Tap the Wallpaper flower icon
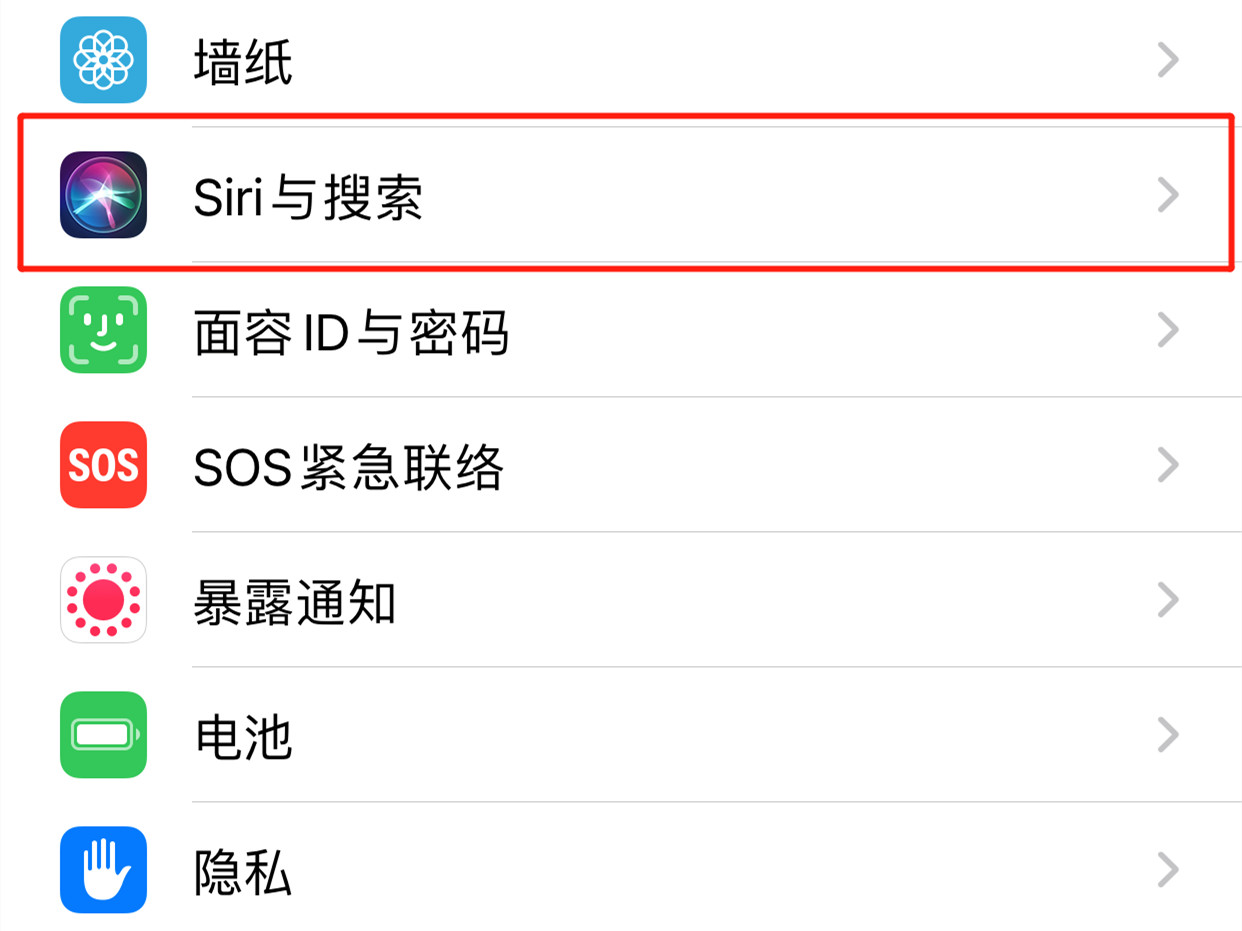Viewport: 1242px width, 931px height. pyautogui.click(x=103, y=60)
